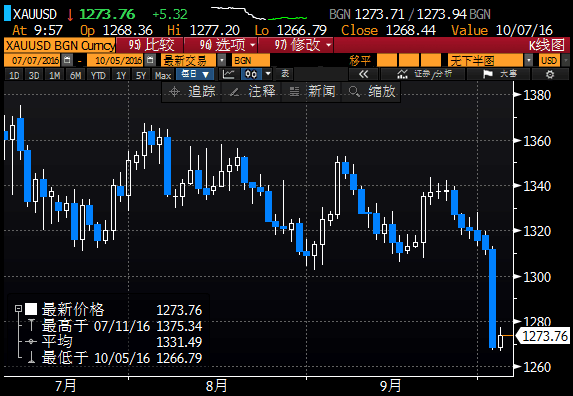Open the 每日 periodicity dropdown
The height and width of the screenshot is (396, 573).
(195, 74)
